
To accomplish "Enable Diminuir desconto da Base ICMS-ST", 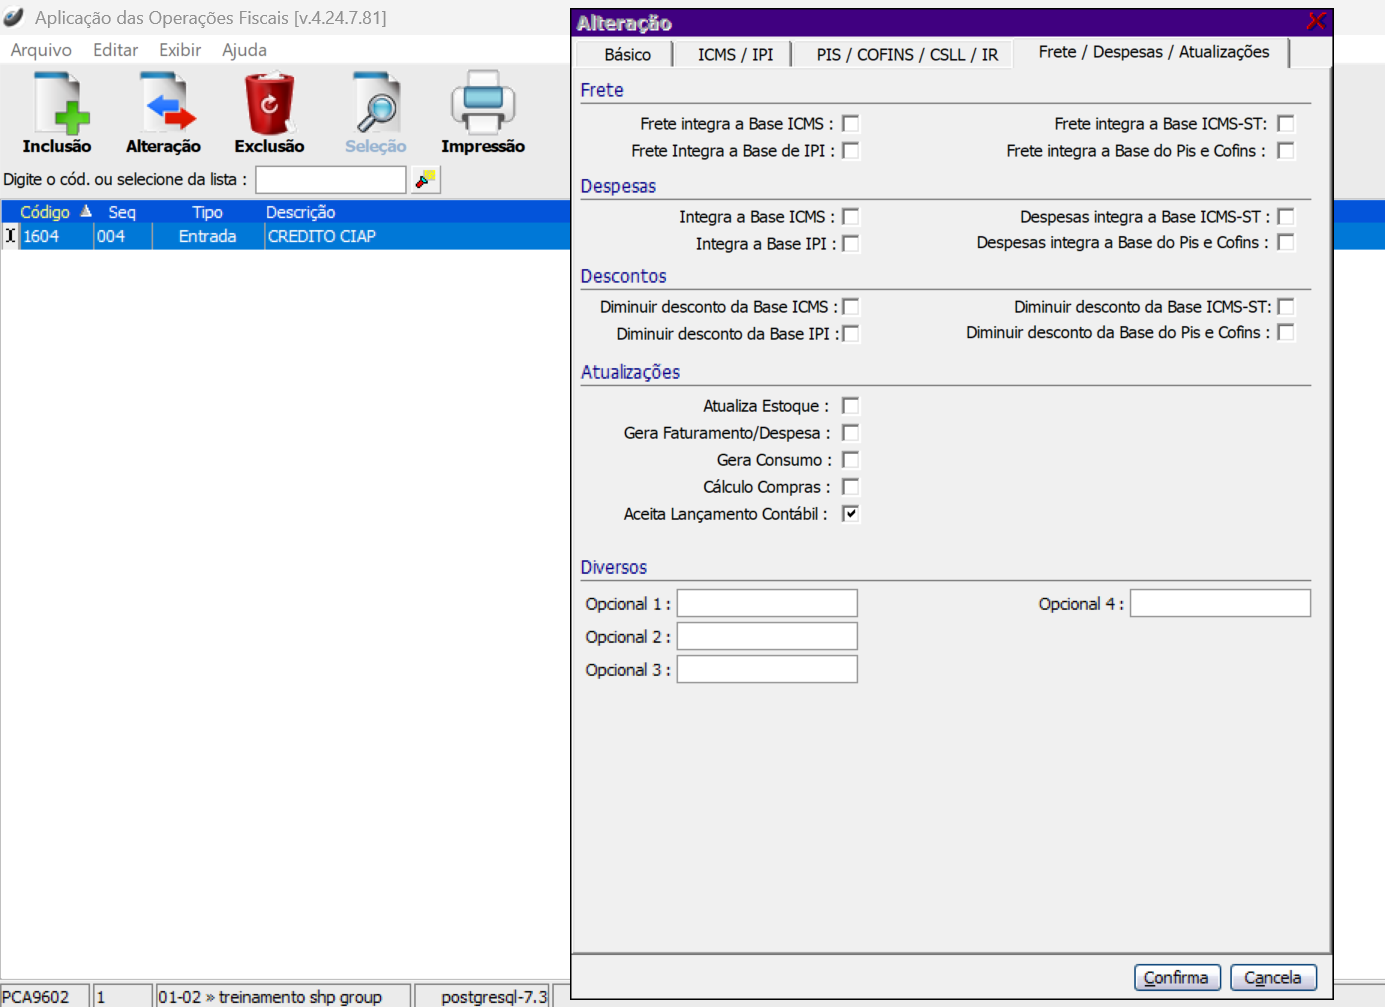I will (x=1286, y=307).
